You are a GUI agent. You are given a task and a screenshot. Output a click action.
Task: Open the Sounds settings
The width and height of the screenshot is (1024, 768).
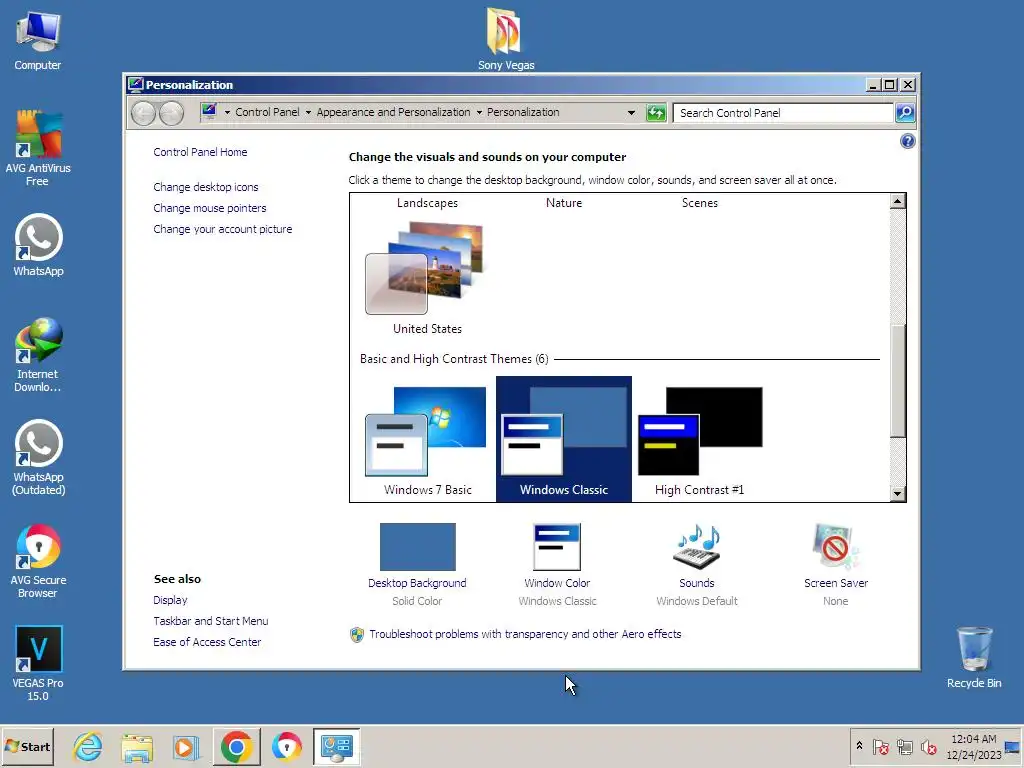(x=696, y=564)
